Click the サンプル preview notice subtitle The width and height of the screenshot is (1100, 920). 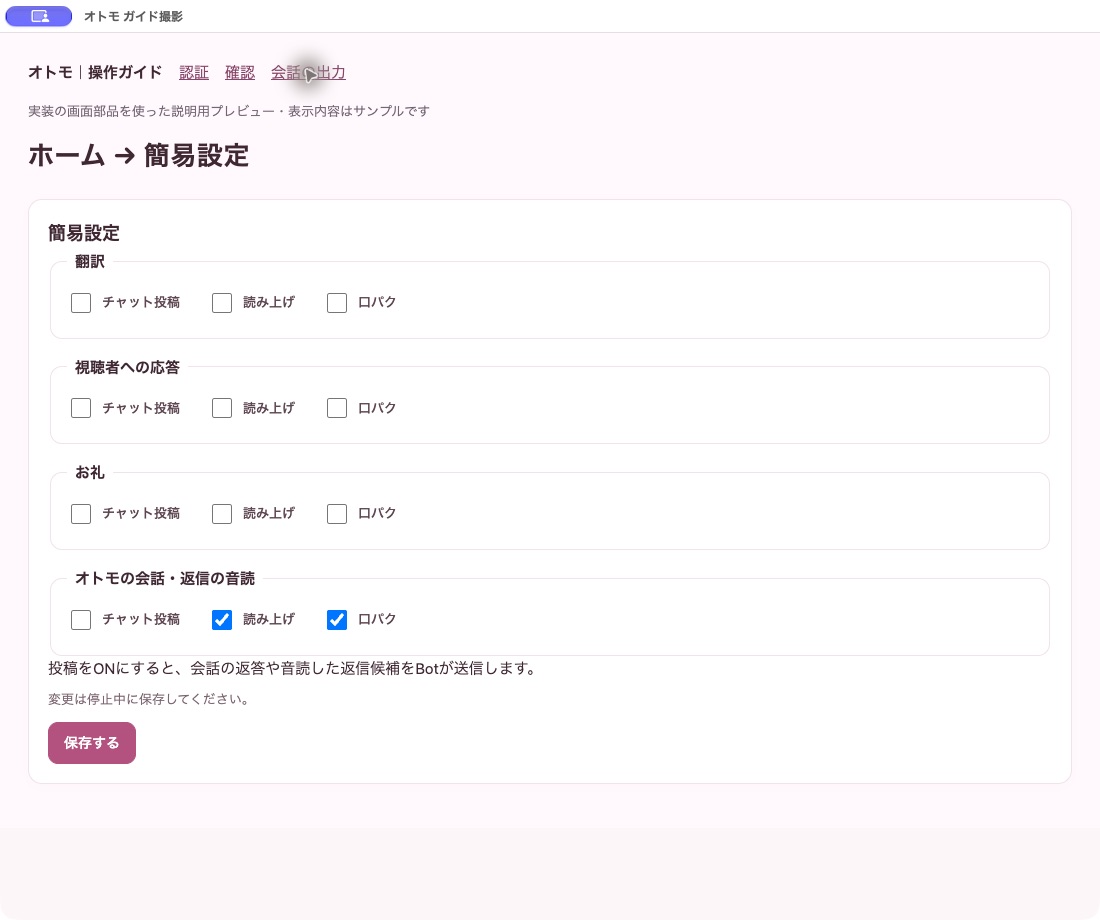click(229, 112)
